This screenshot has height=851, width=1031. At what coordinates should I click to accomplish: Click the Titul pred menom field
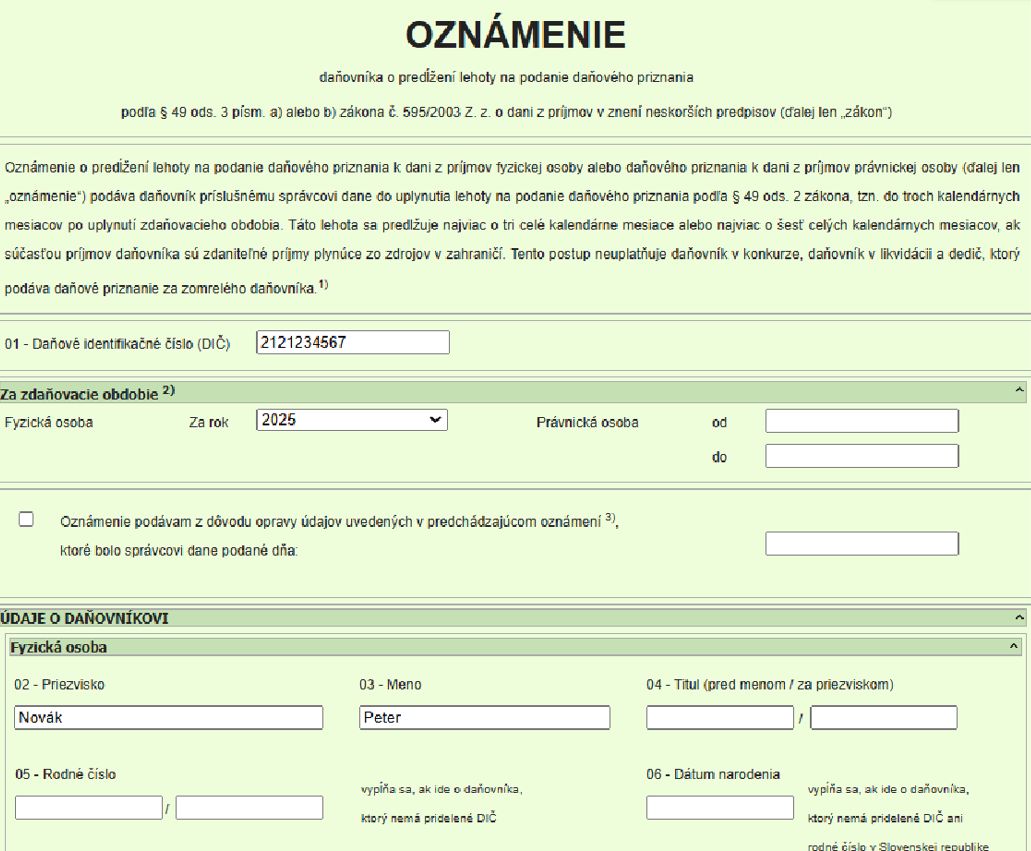coord(720,718)
